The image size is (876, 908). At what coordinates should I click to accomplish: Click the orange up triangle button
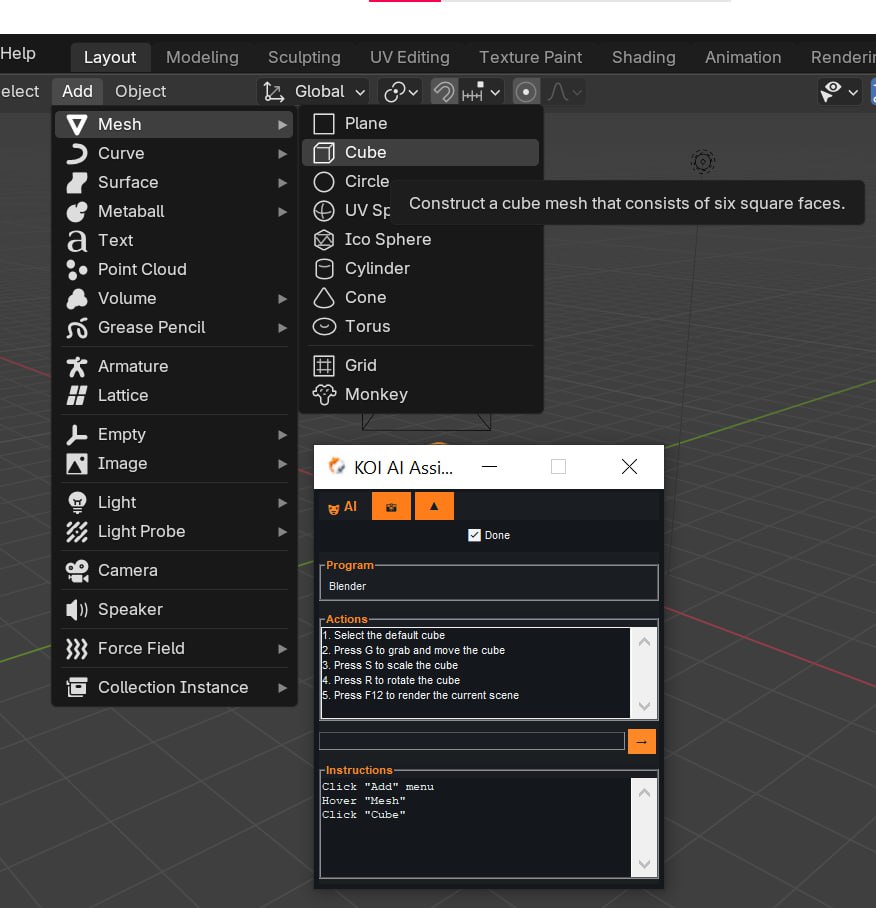[434, 507]
